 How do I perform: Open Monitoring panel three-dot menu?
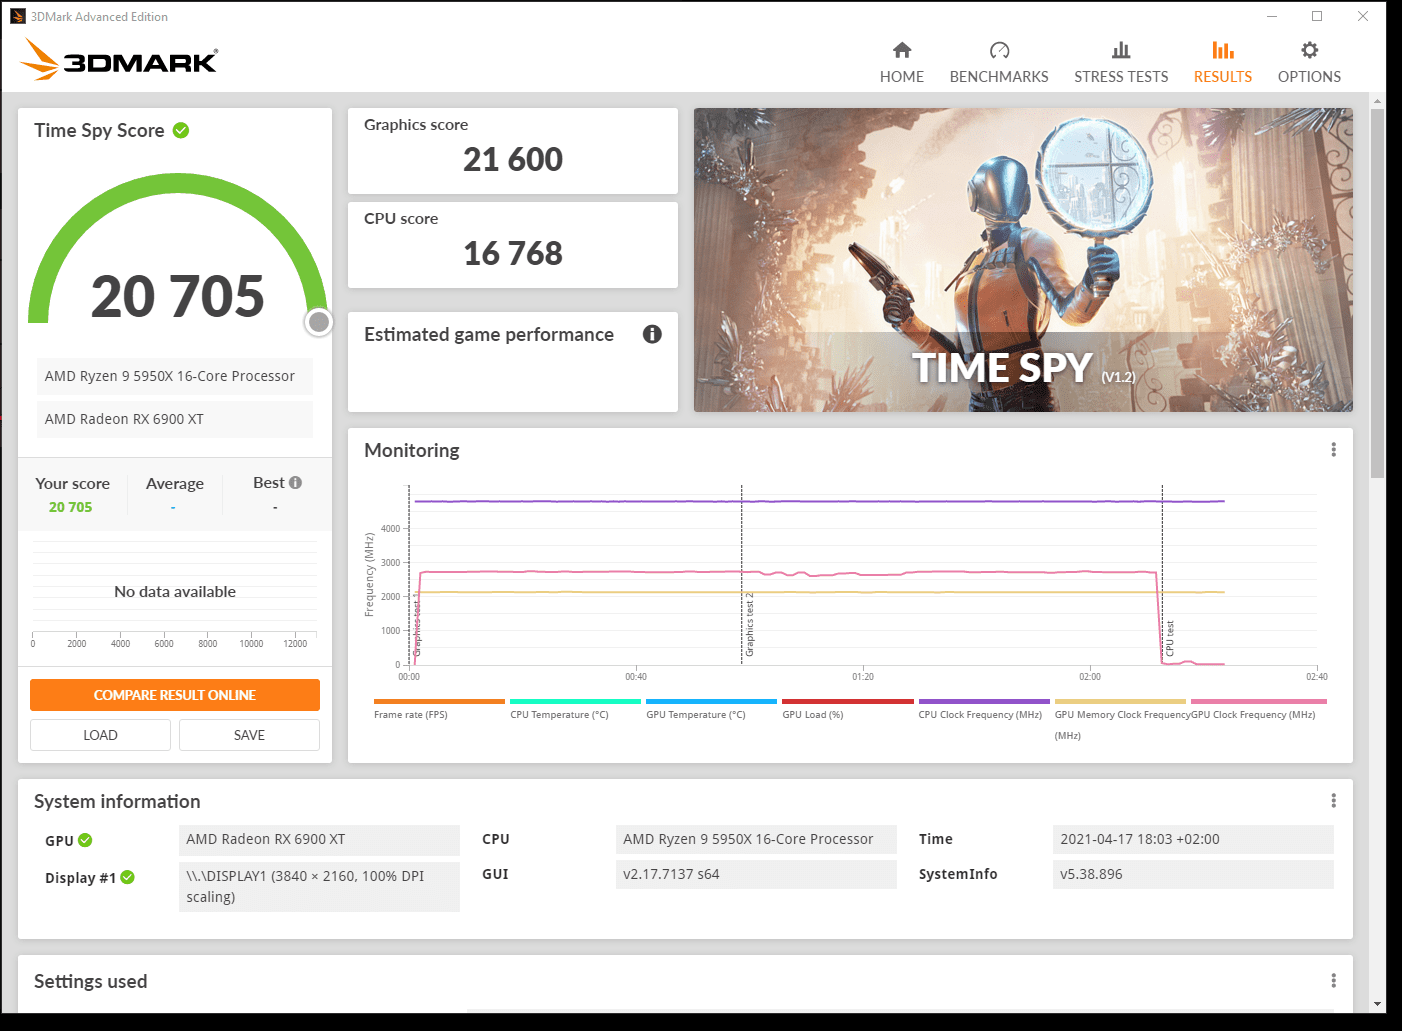coord(1333,450)
